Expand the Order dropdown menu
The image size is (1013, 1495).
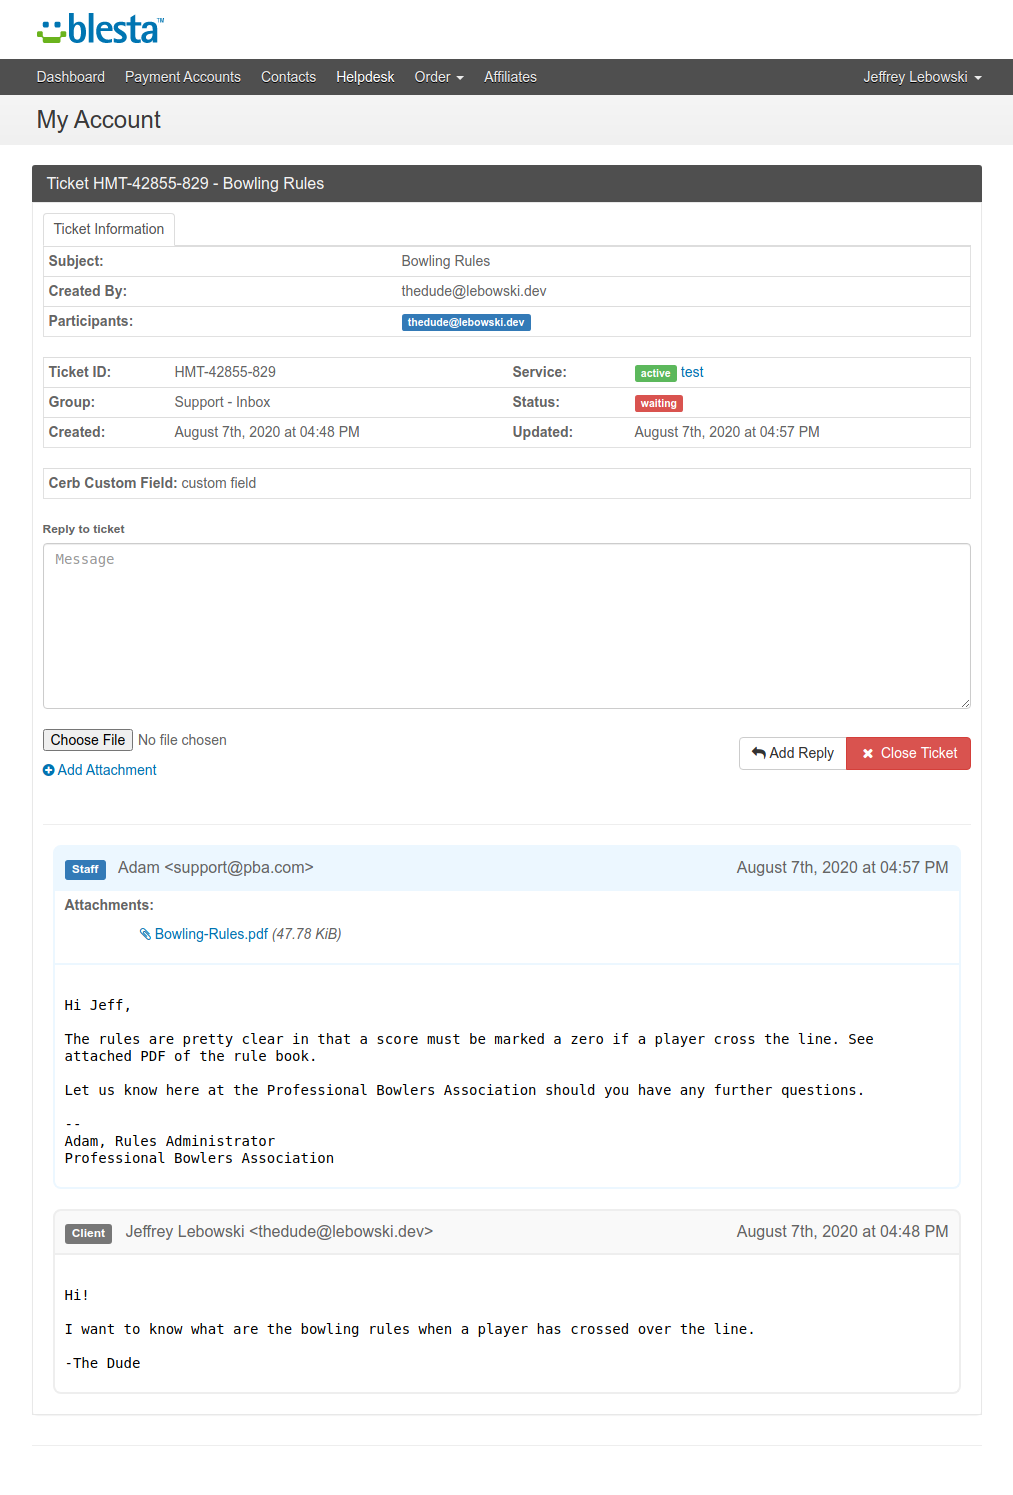(438, 77)
